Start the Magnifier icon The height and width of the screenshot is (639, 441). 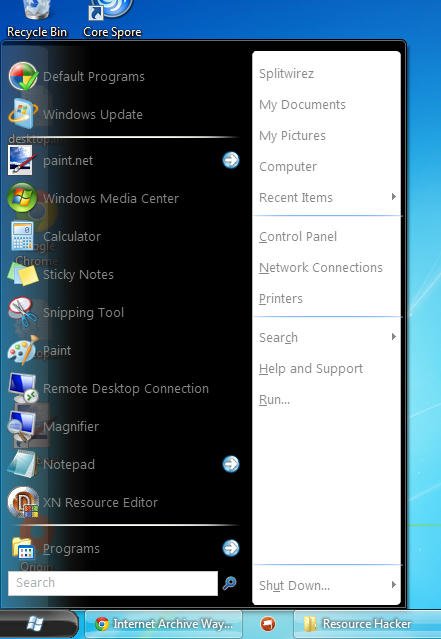tap(22, 426)
